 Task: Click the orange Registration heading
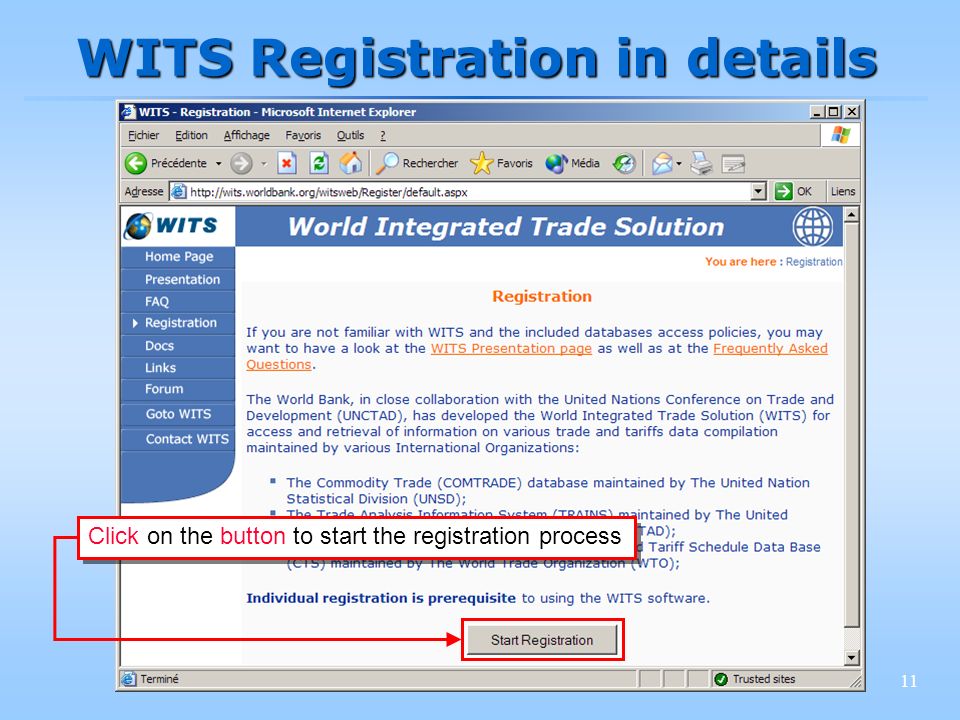(x=542, y=296)
